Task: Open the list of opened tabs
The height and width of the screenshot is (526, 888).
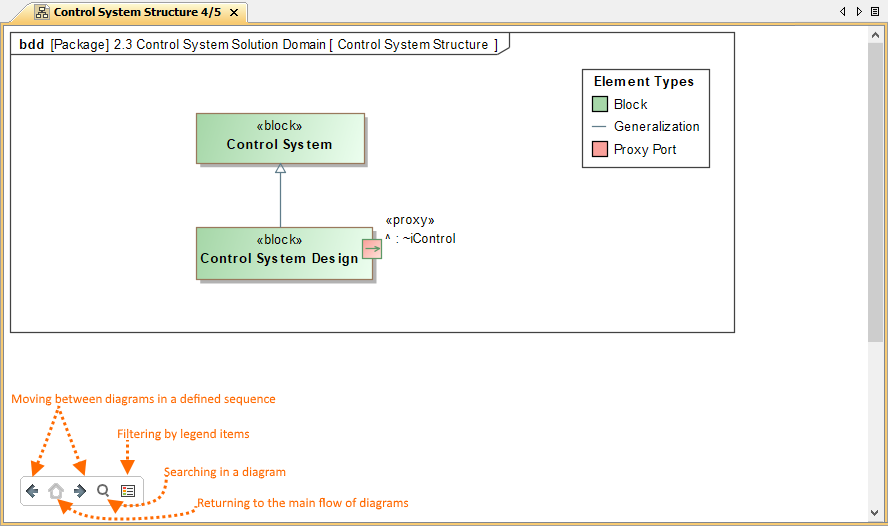Action: 875,11
